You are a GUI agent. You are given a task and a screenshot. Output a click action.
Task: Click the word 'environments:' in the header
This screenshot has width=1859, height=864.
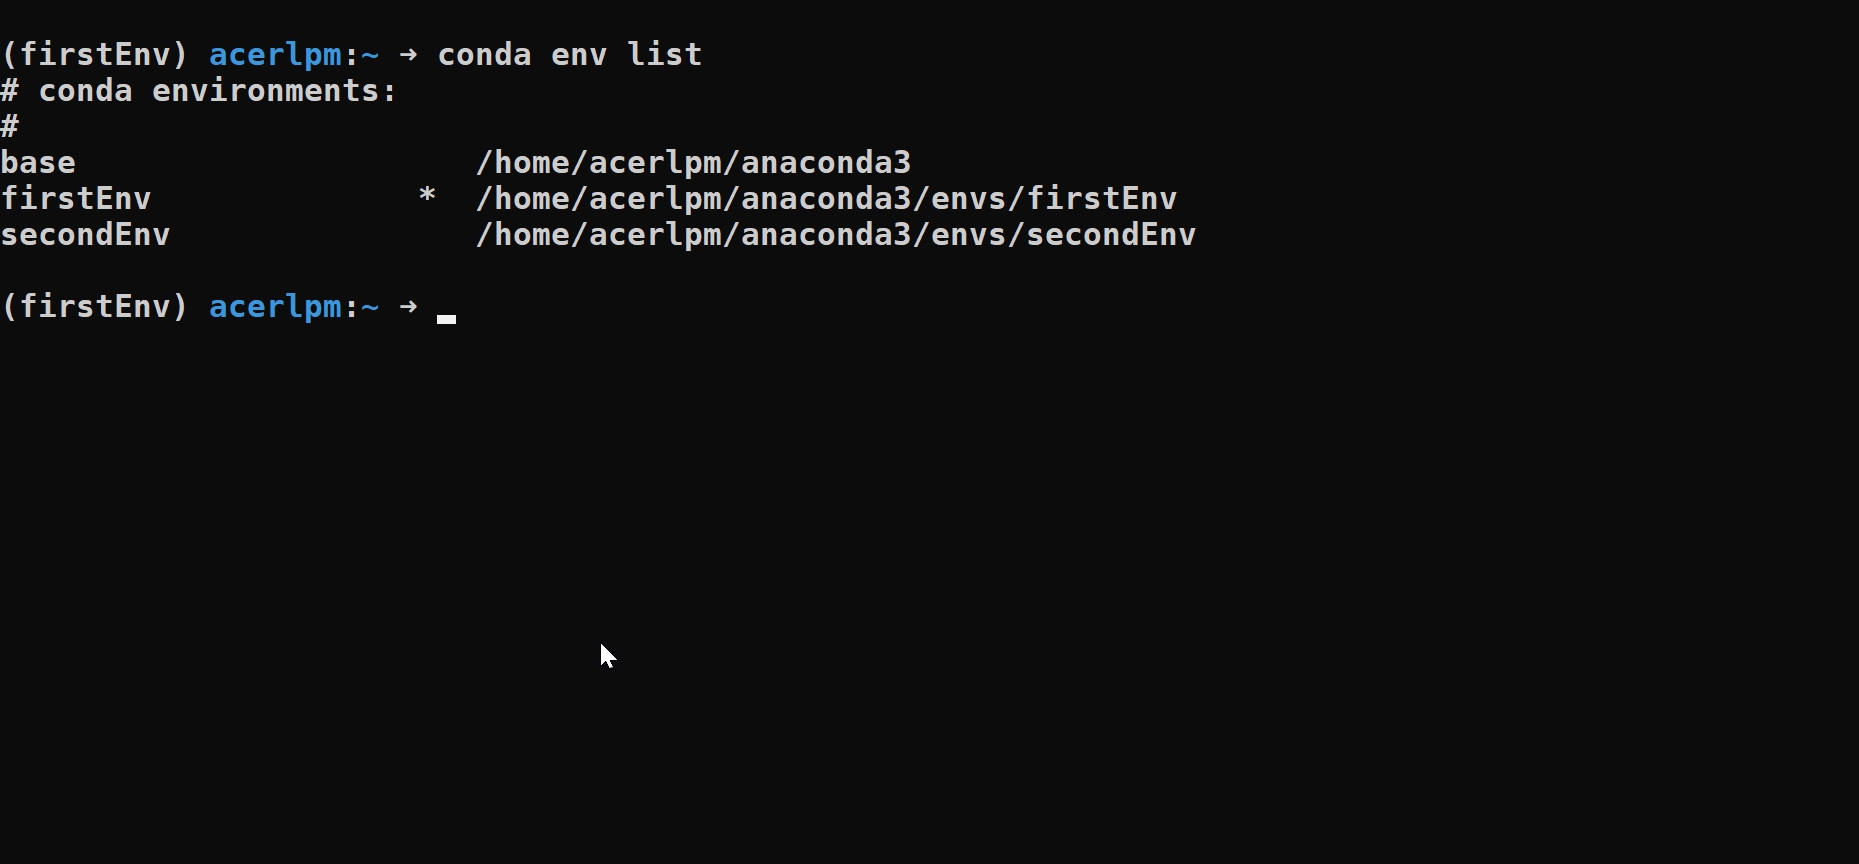point(275,91)
